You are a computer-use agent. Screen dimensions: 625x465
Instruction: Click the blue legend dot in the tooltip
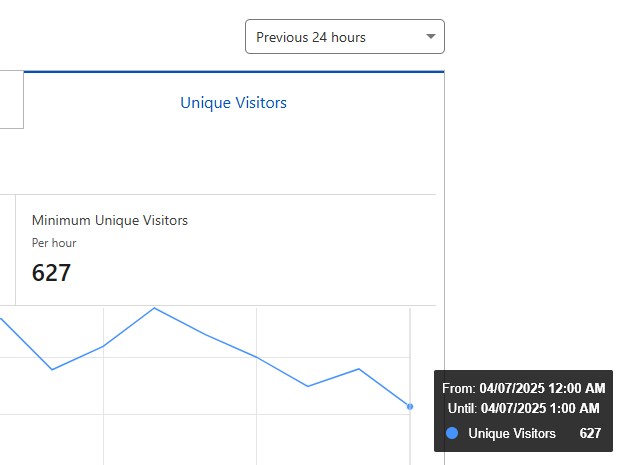click(x=452, y=433)
